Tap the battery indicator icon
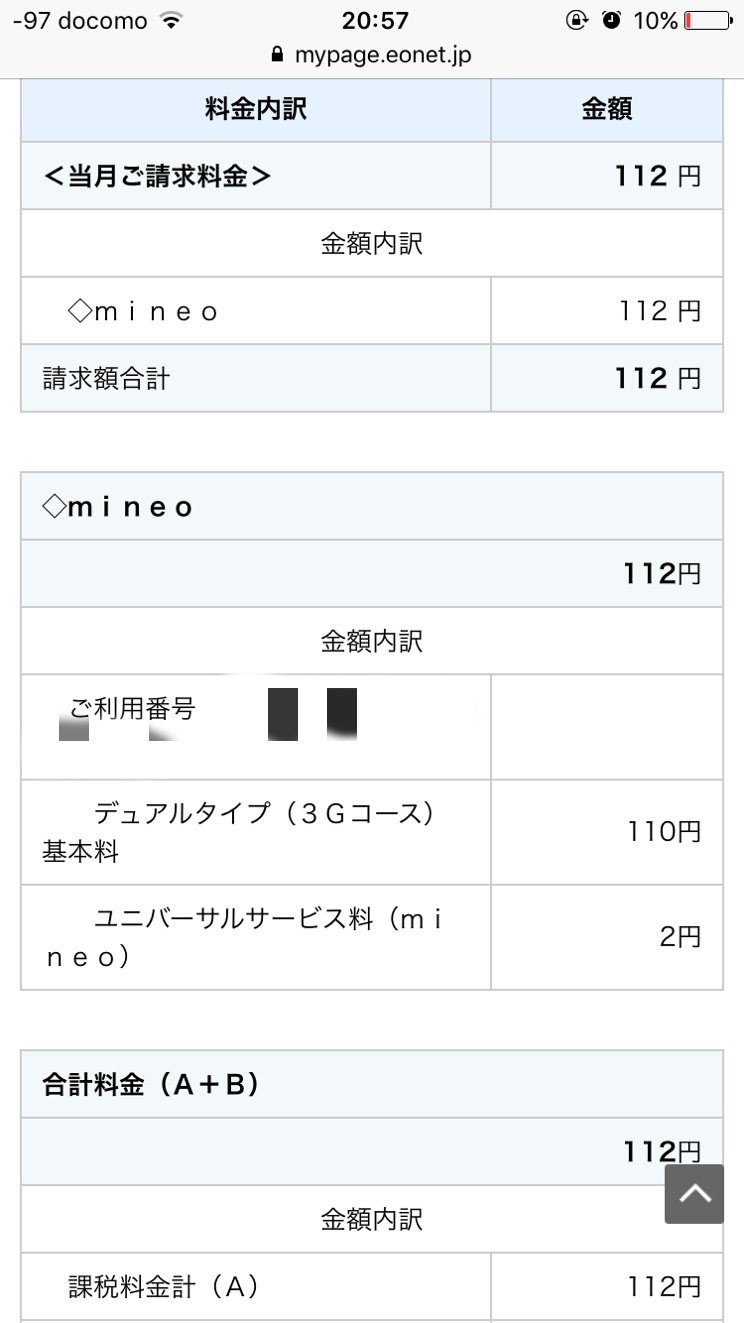744x1323 pixels. pos(707,20)
